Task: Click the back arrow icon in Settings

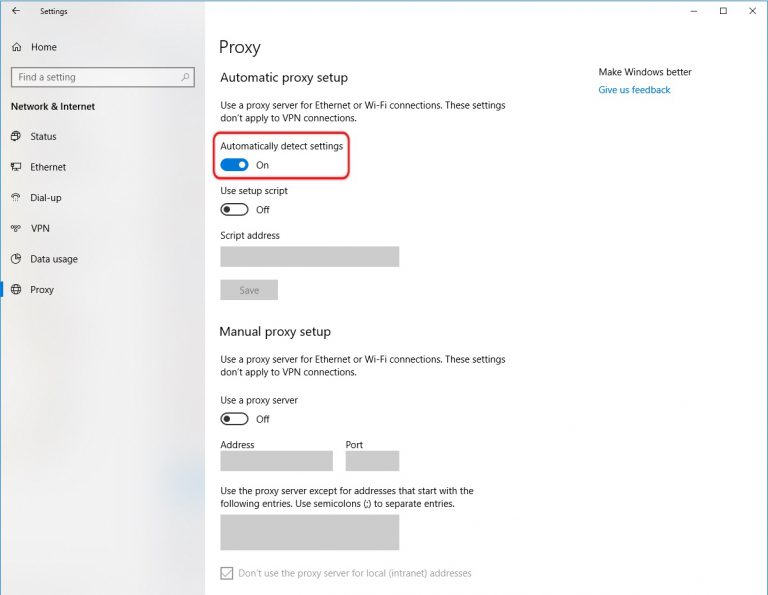Action: [16, 11]
